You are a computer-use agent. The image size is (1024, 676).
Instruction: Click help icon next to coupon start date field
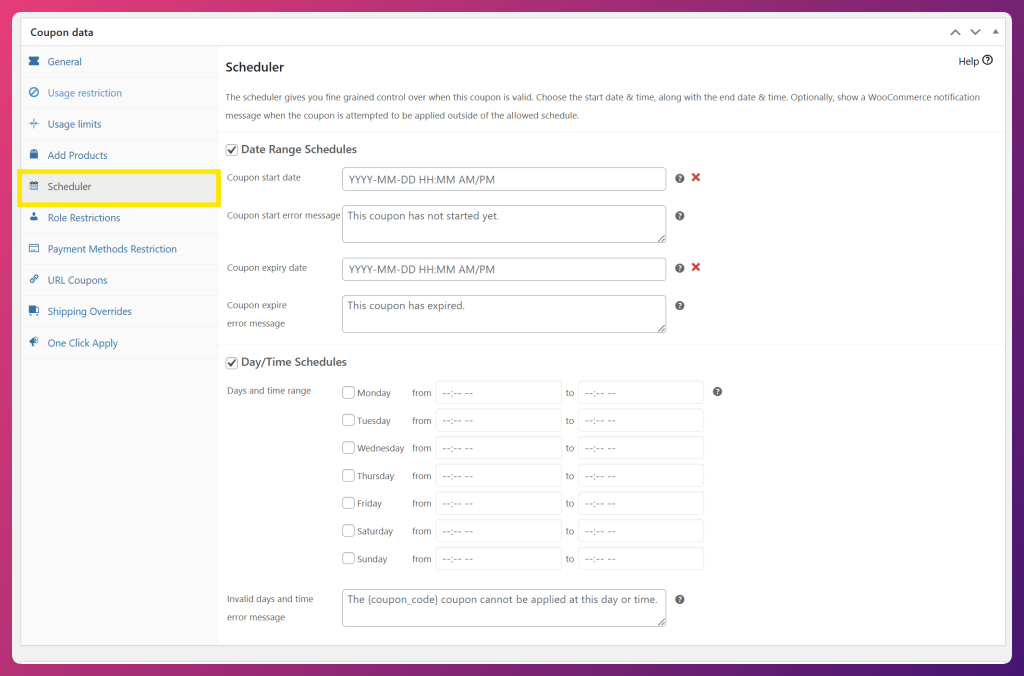click(680, 178)
